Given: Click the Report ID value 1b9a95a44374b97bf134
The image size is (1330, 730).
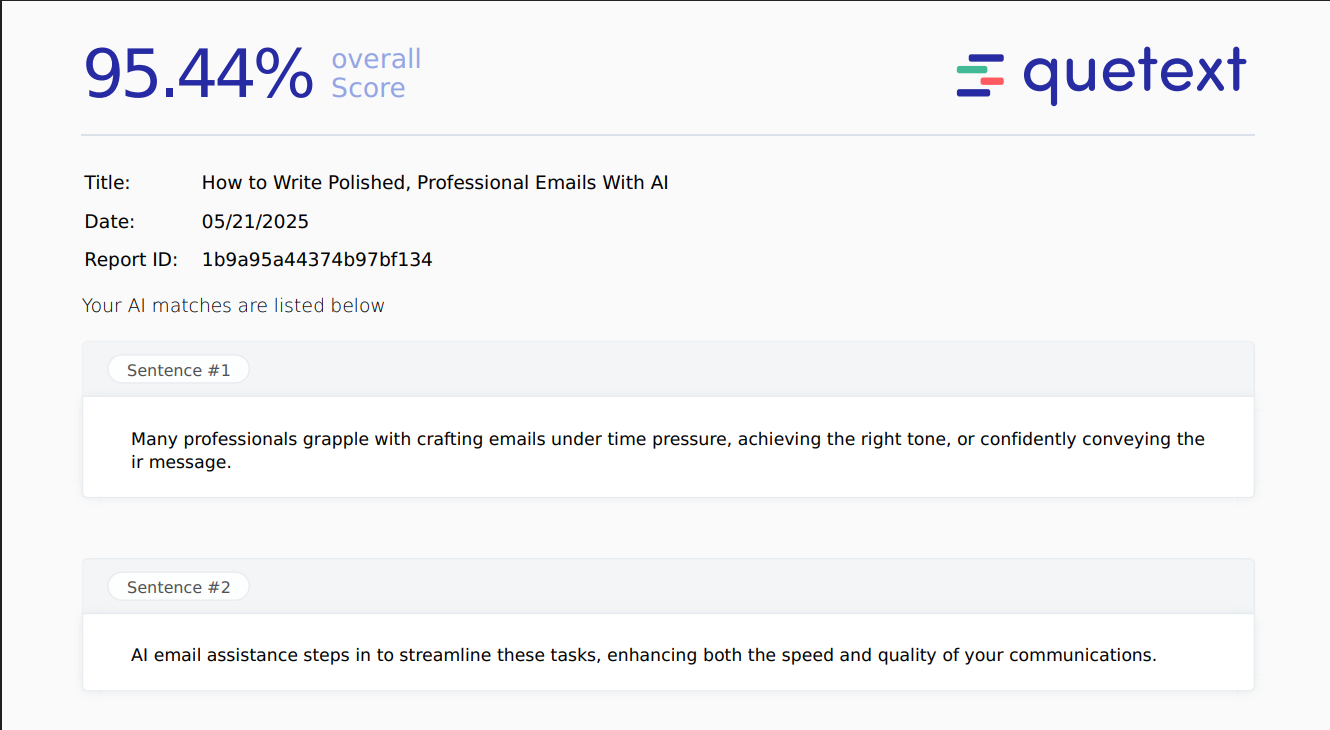Looking at the screenshot, I should coord(317,260).
